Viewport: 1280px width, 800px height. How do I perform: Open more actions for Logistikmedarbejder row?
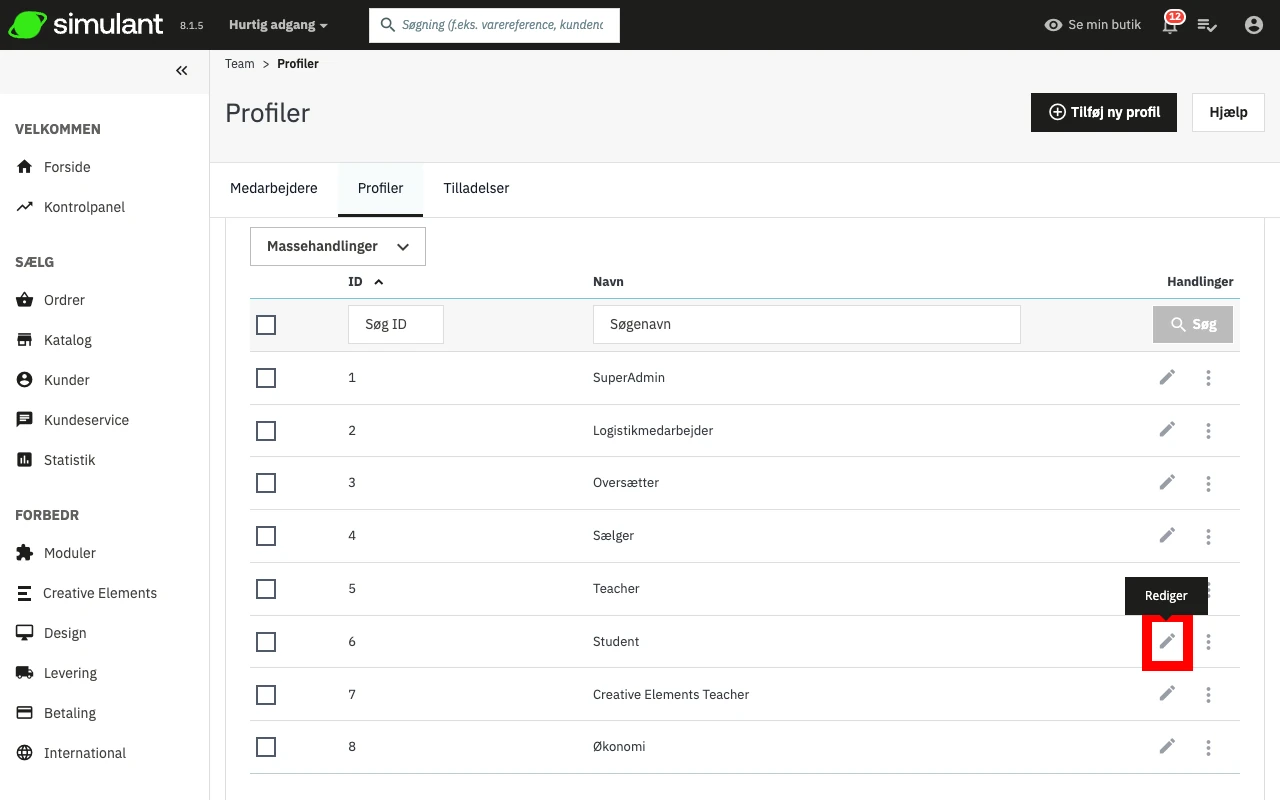(x=1208, y=431)
